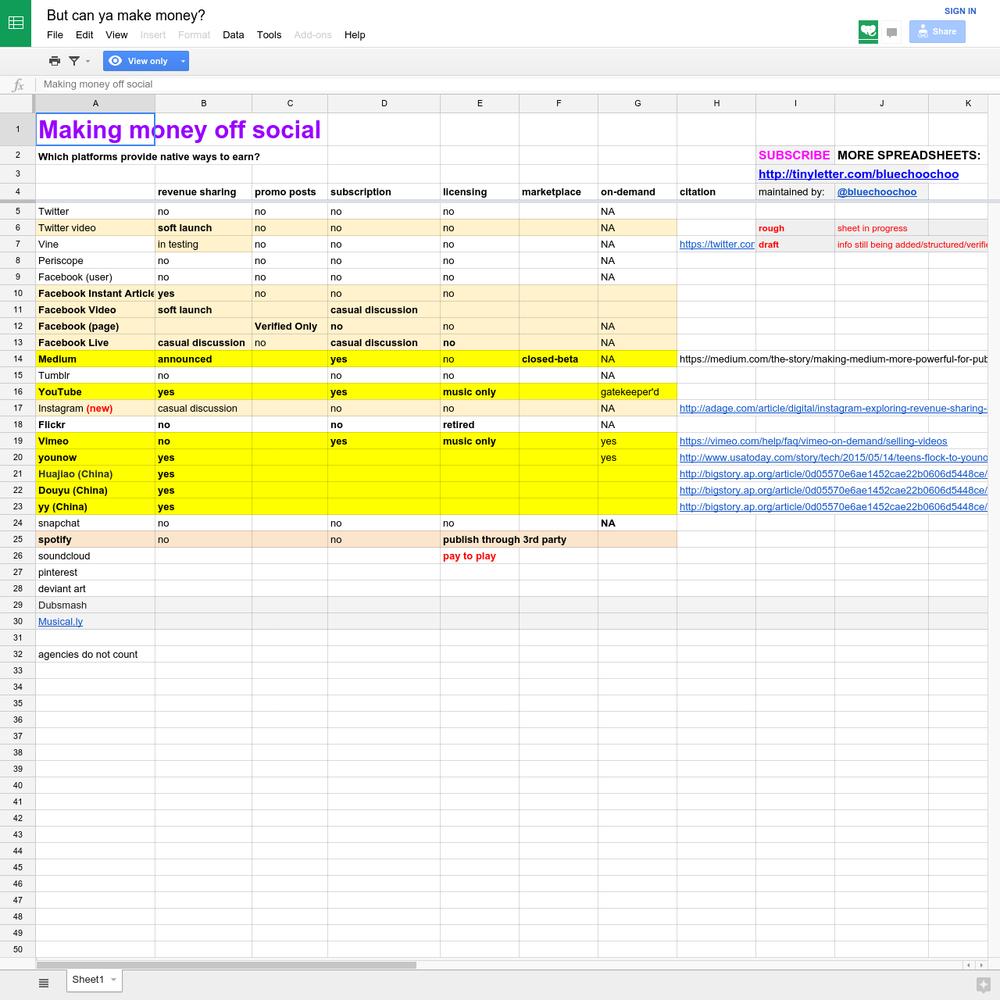The image size is (1000, 1000).
Task: Click the Explore icon in bottom corner
Action: pyautogui.click(x=985, y=984)
